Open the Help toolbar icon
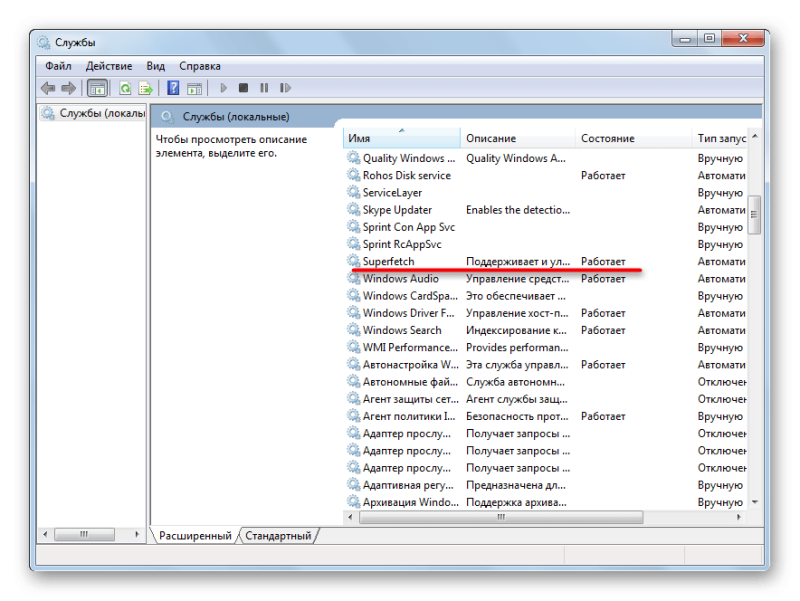The height and width of the screenshot is (601, 800). tap(173, 88)
